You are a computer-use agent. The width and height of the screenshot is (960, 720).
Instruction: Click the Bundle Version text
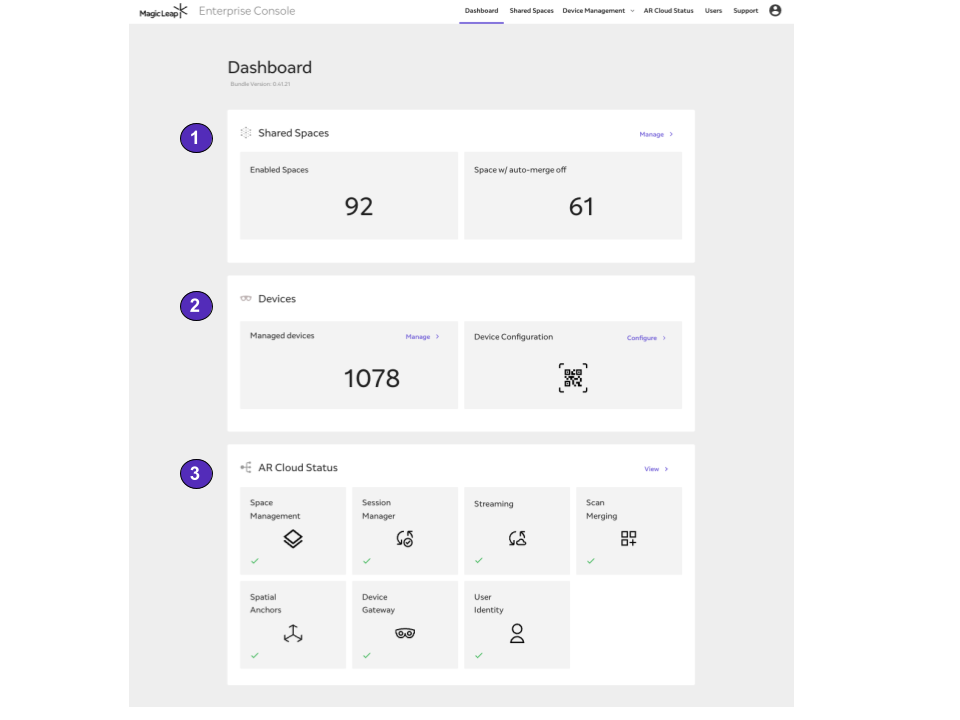pyautogui.click(x=260, y=84)
